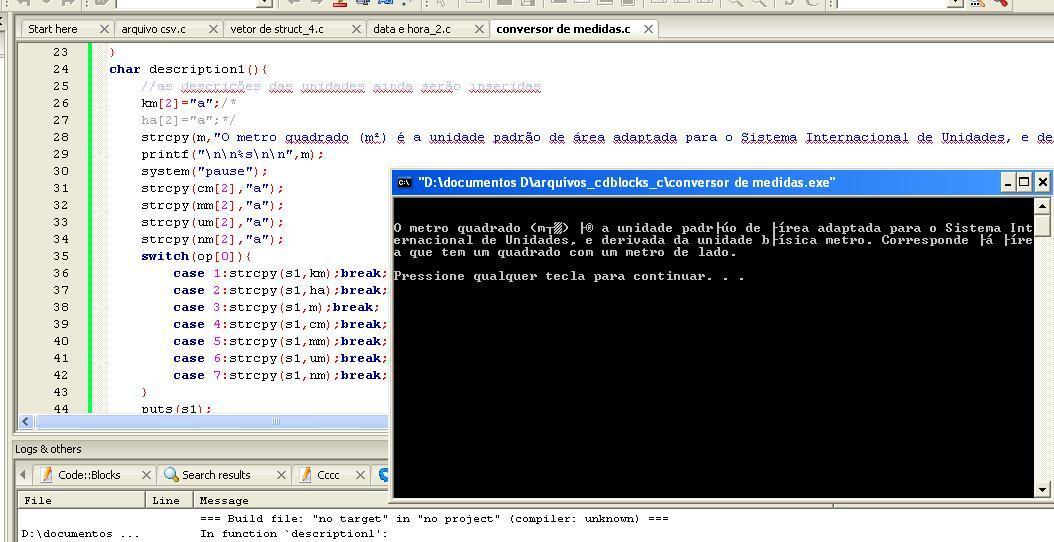
Task: Select the 'In function description1' build message
Action: click(294, 534)
